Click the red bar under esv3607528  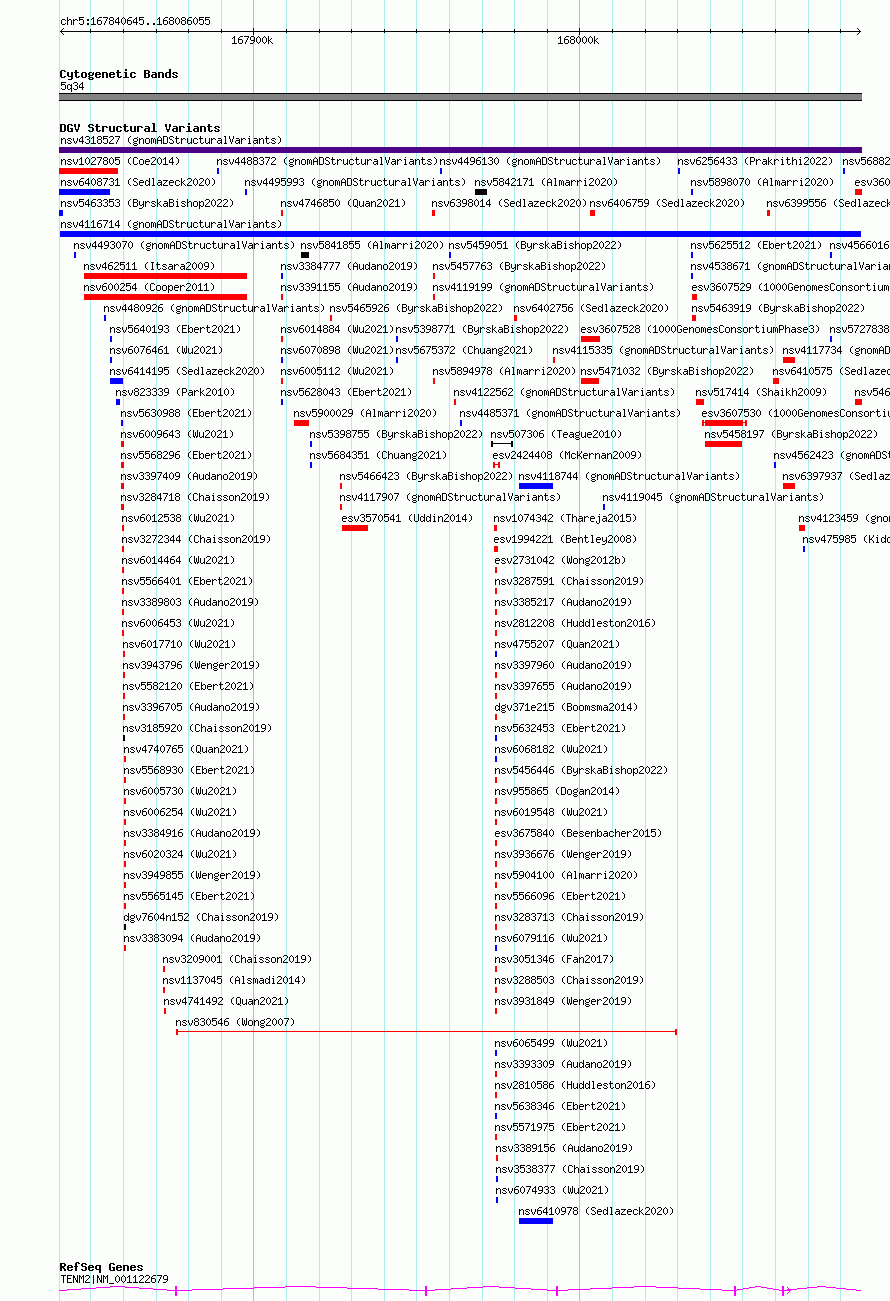coord(590,339)
